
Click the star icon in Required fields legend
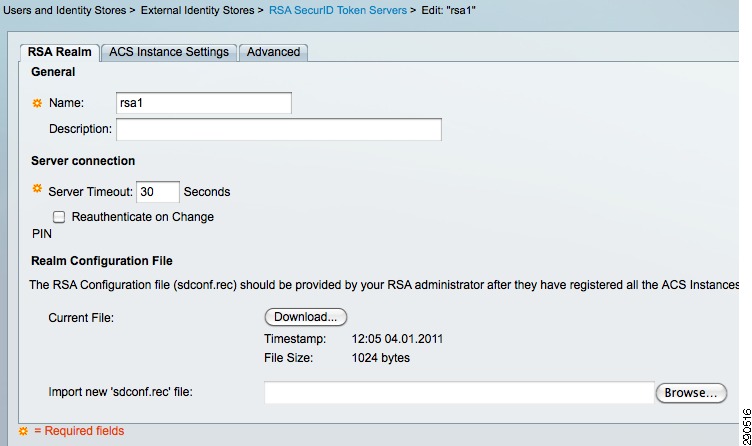pos(23,431)
